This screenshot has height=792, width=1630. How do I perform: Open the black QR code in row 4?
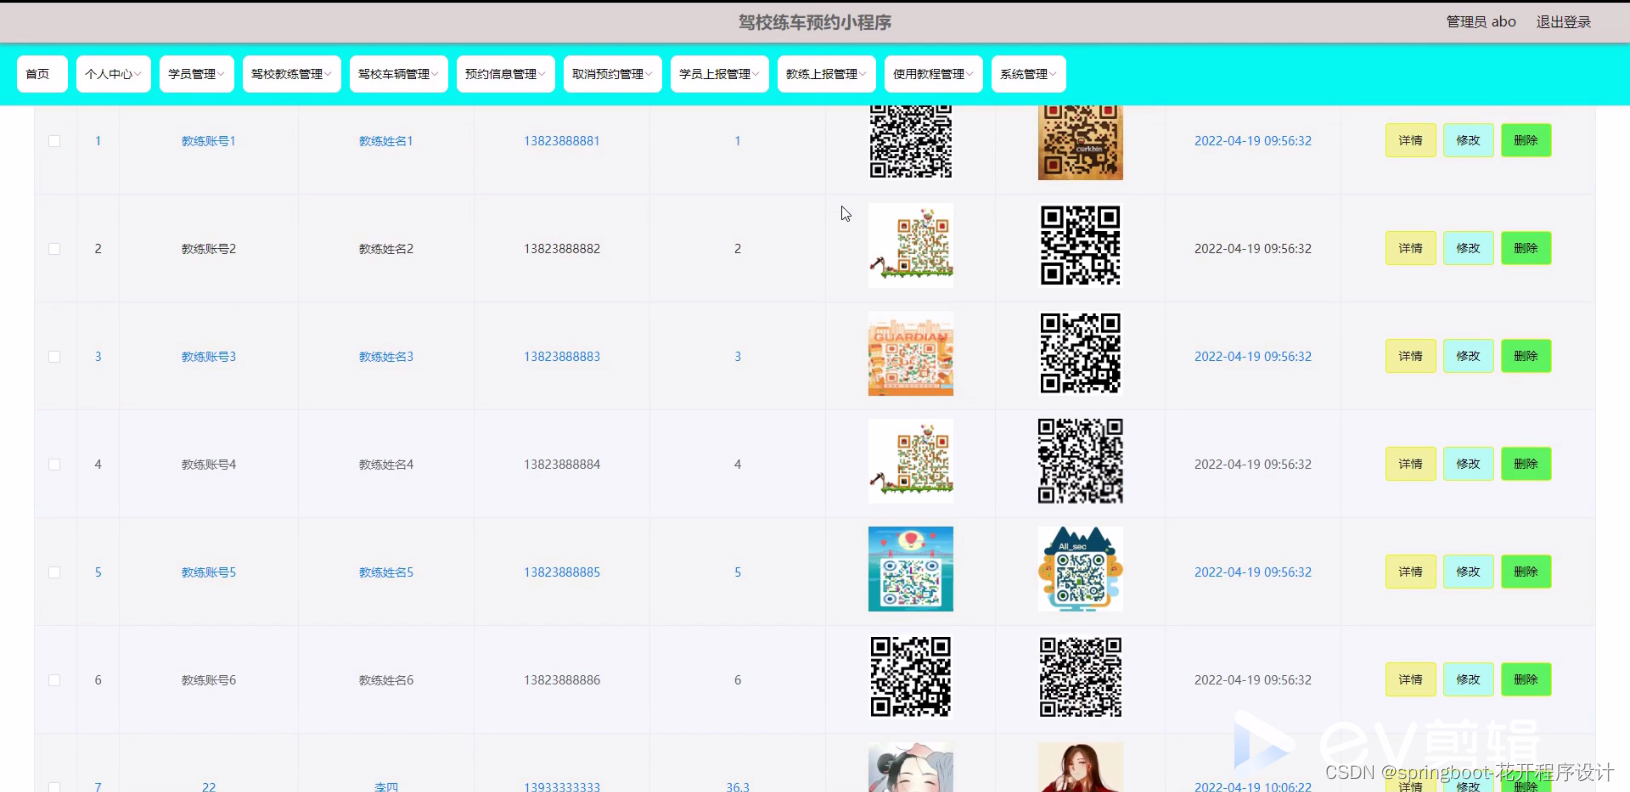coord(1080,462)
